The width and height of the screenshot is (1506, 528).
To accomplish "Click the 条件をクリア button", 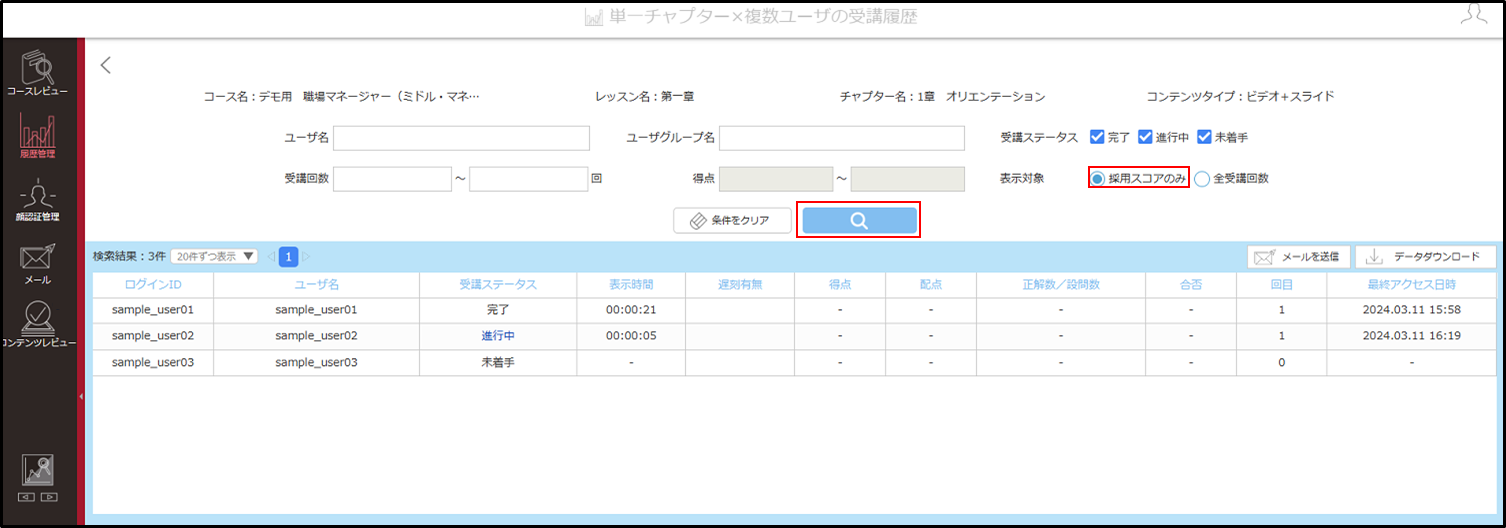I will coord(732,220).
